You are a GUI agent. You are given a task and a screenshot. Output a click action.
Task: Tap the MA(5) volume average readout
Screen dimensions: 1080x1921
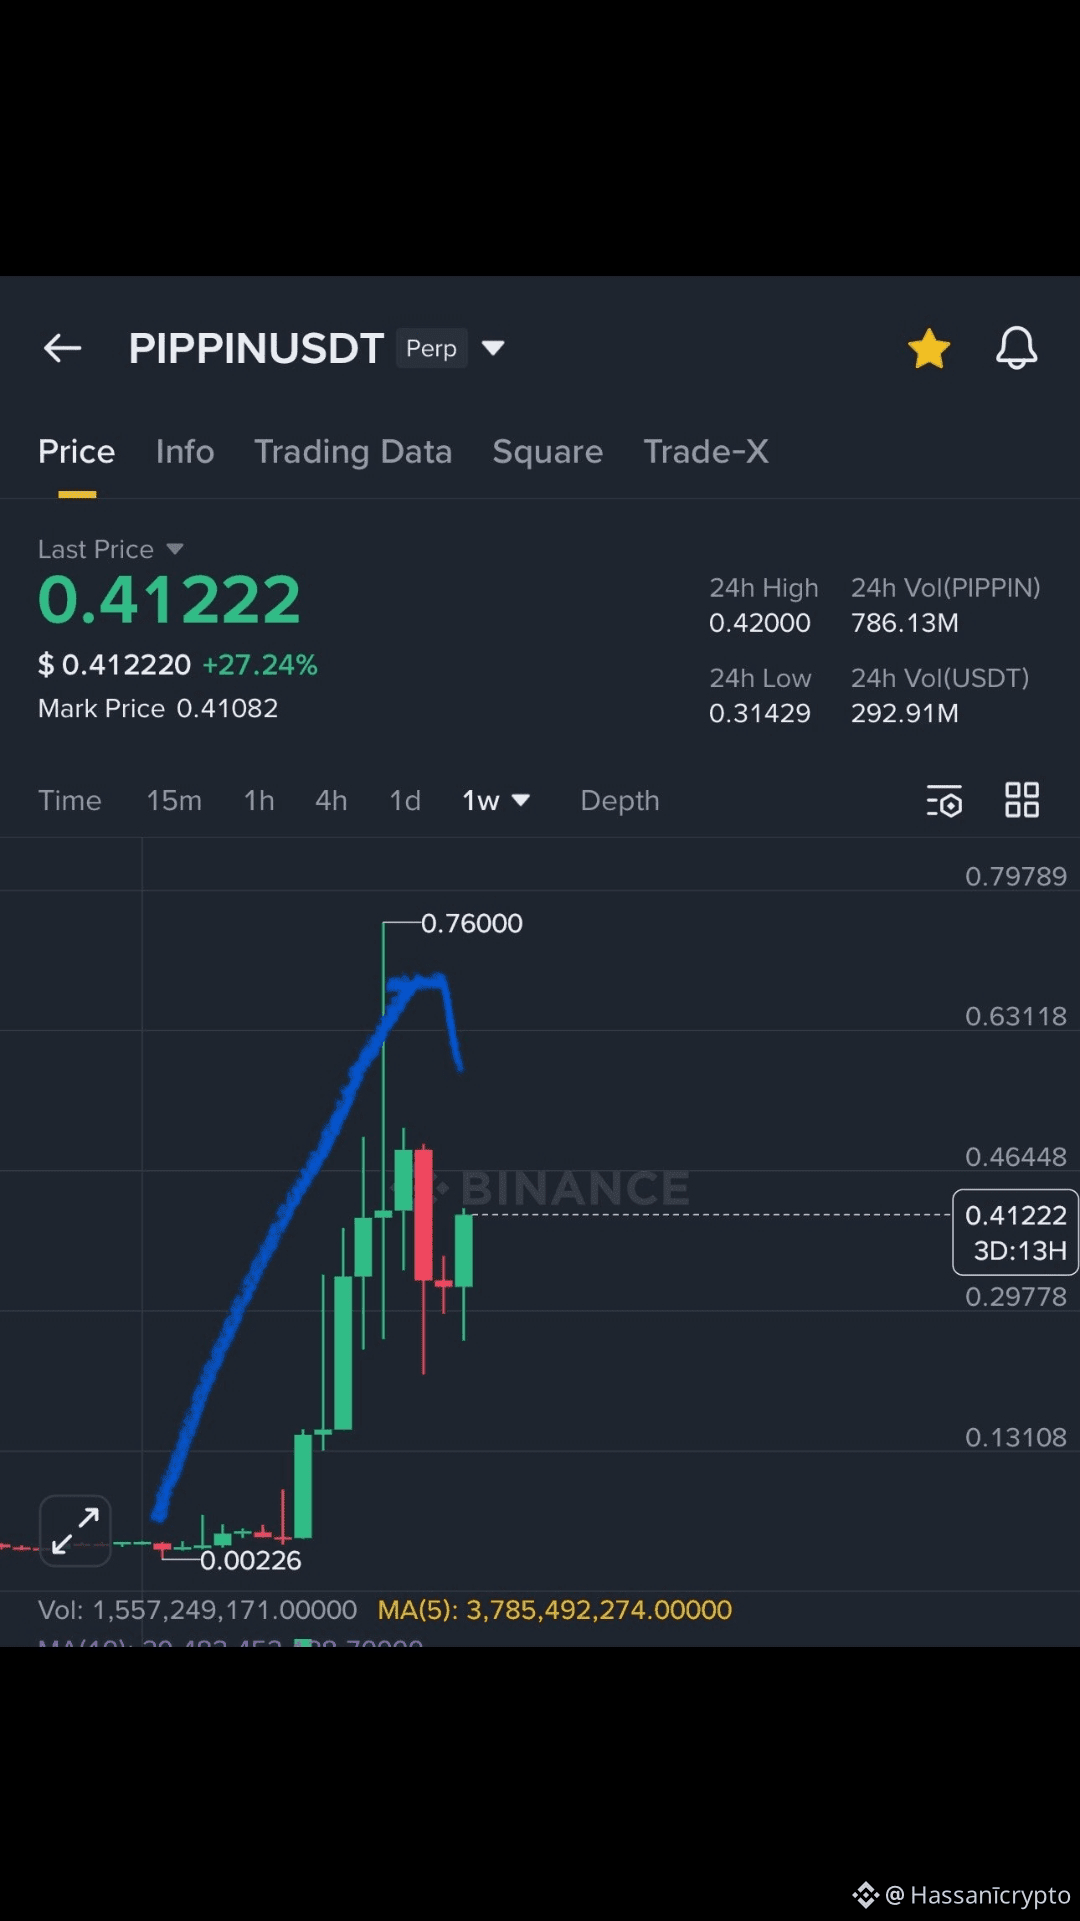[555, 1610]
